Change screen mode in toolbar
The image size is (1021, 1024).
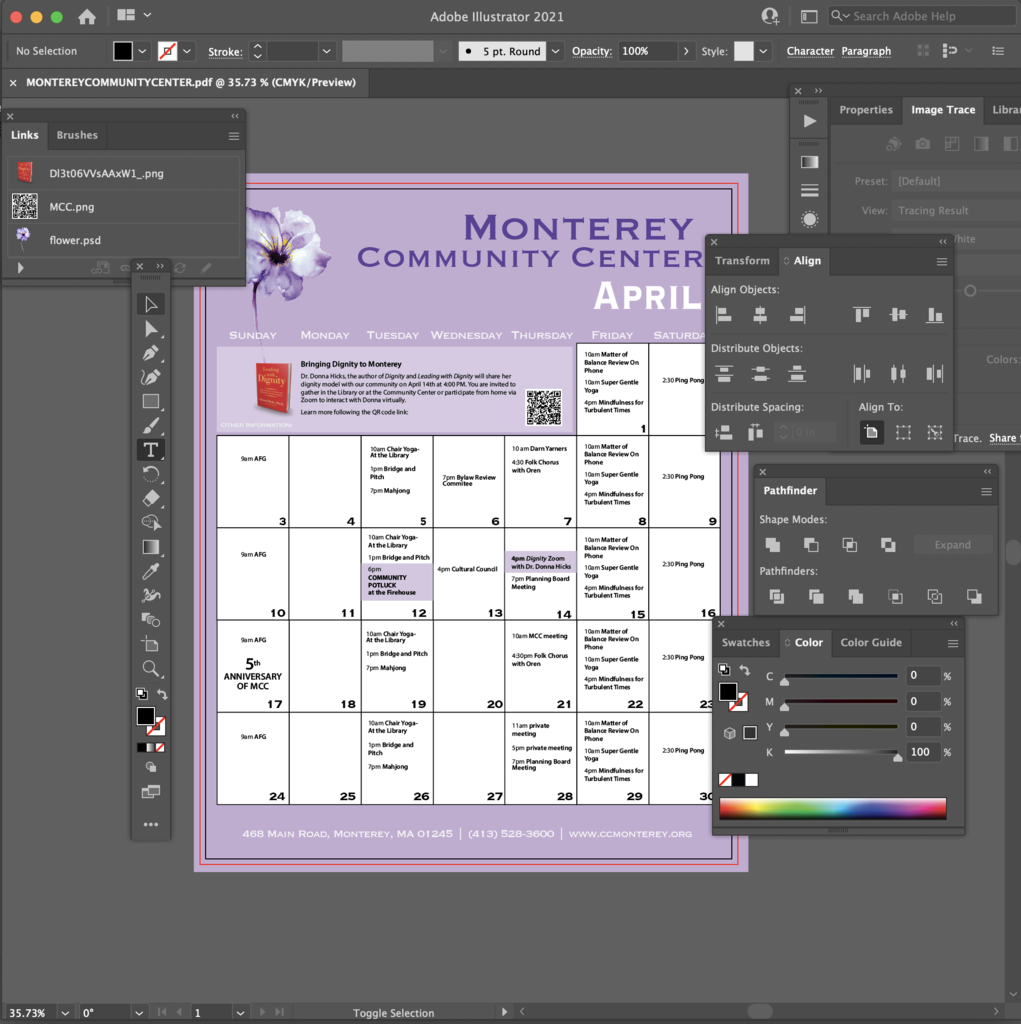pyautogui.click(x=151, y=792)
